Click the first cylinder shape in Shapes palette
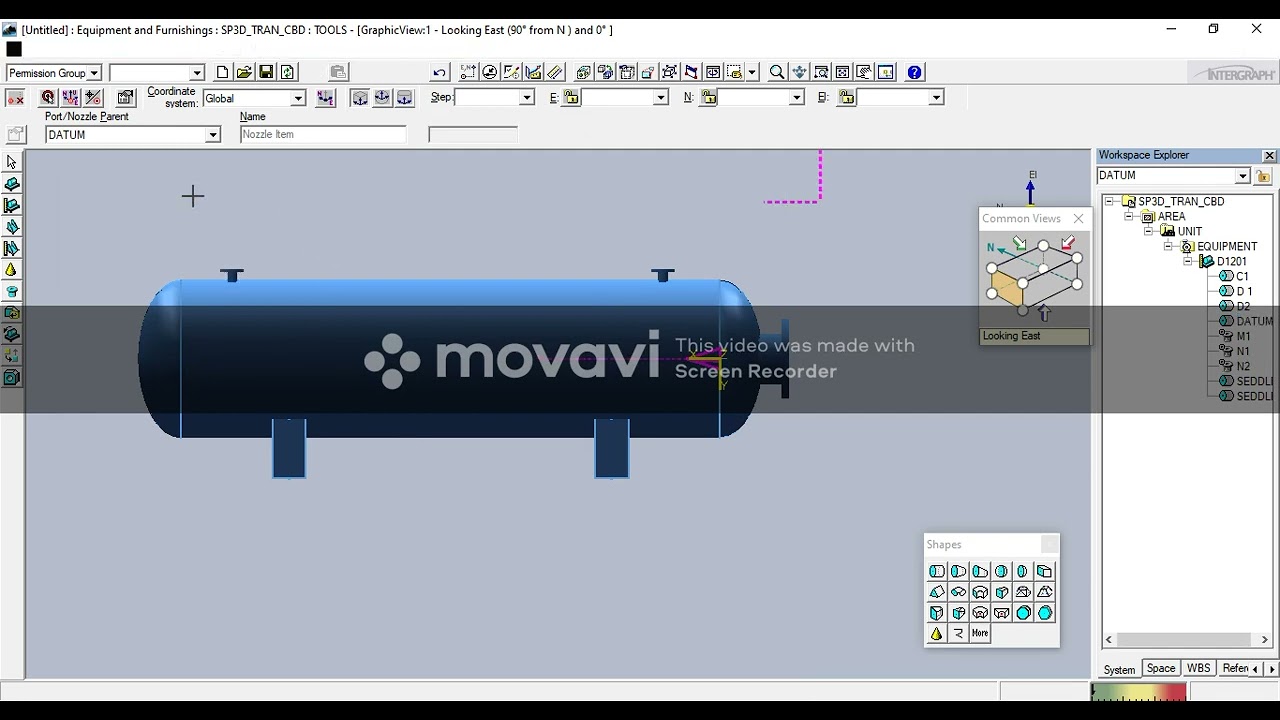Image resolution: width=1280 pixels, height=720 pixels. pyautogui.click(x=937, y=571)
